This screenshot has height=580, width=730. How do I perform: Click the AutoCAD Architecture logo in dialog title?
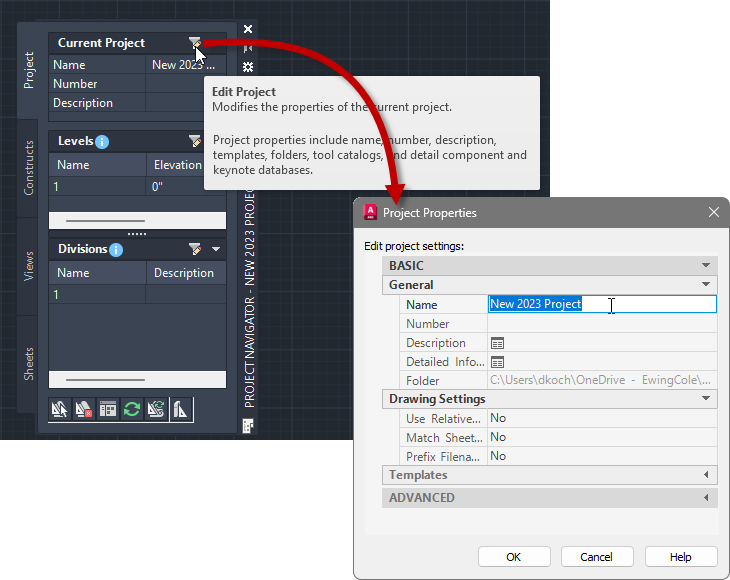[370, 212]
